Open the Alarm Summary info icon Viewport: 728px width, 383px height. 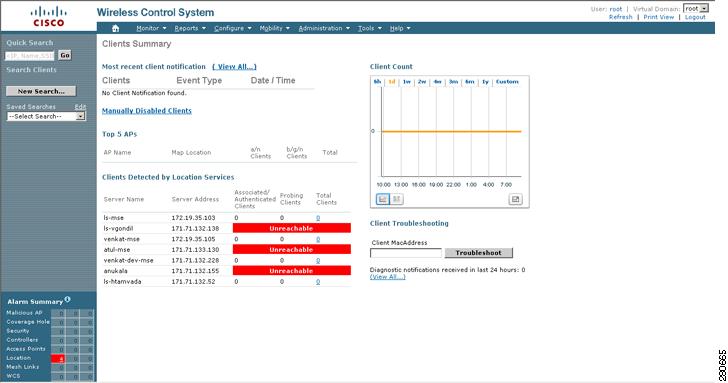[68, 299]
